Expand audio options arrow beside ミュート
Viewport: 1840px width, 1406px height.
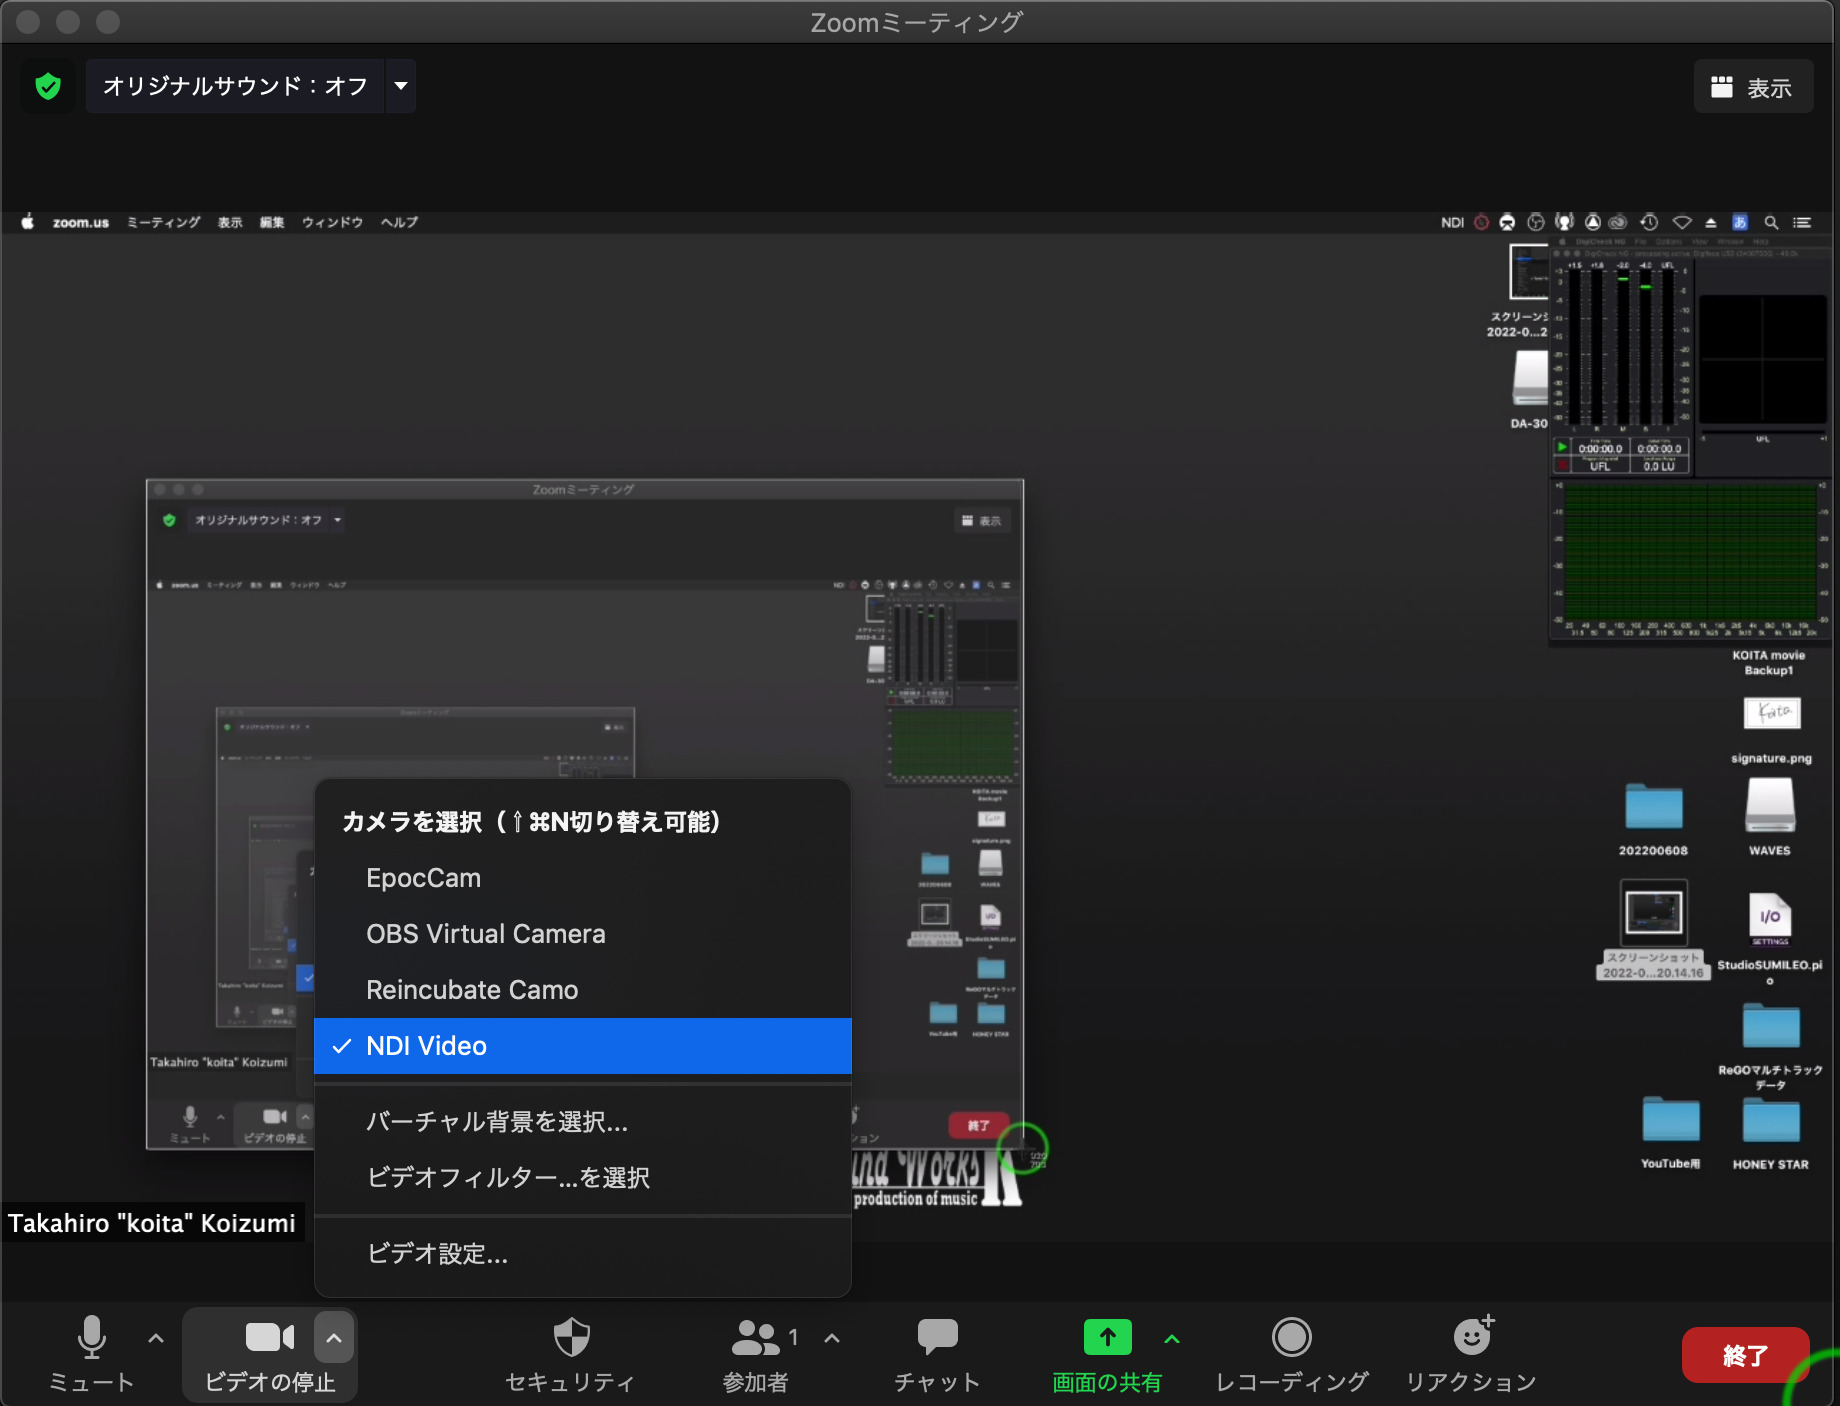coord(156,1338)
